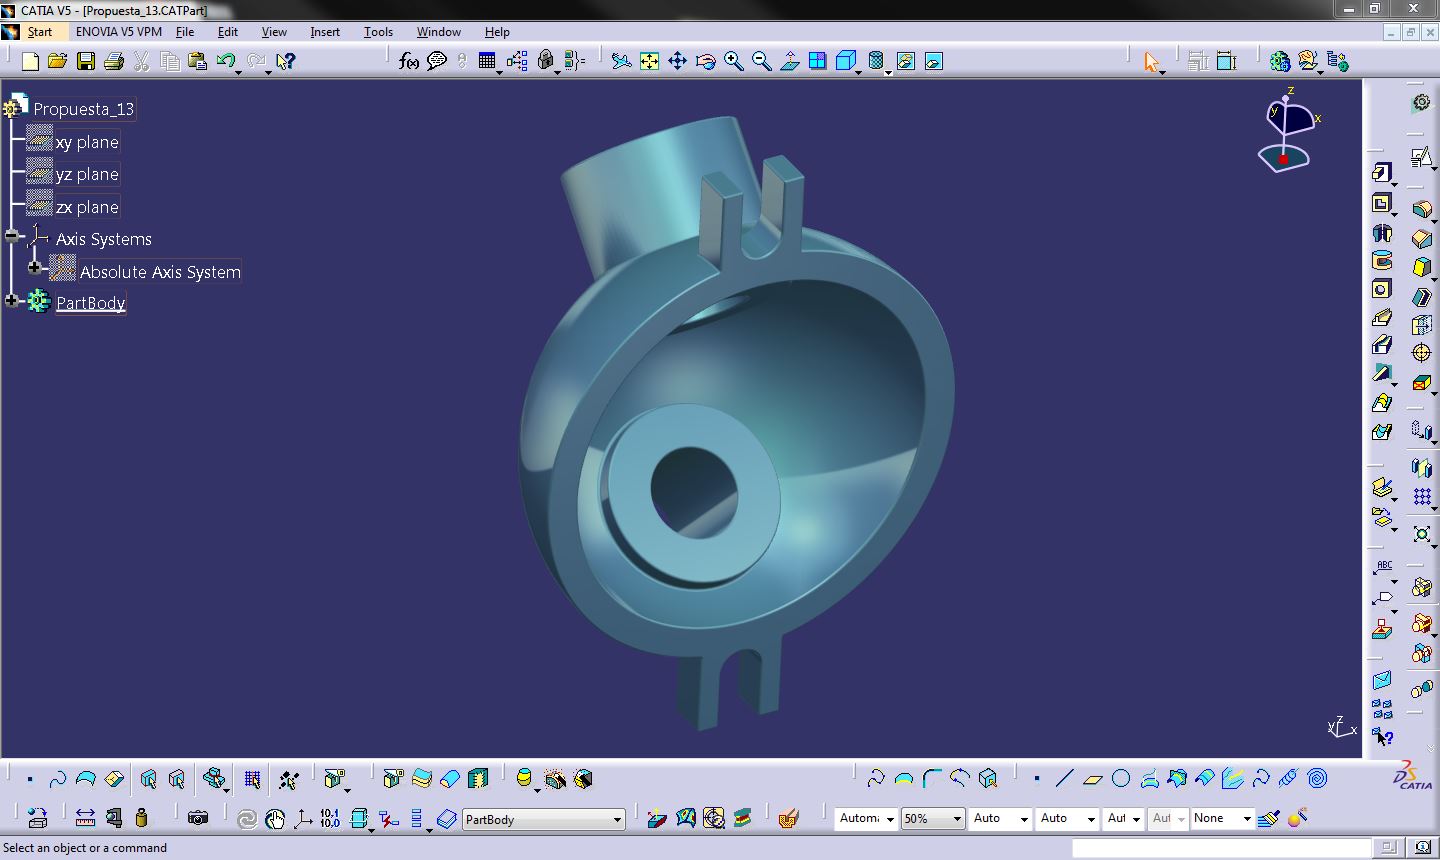Select the Circle tool in bottom toolbar
The image size is (1440, 860).
pos(1121,778)
